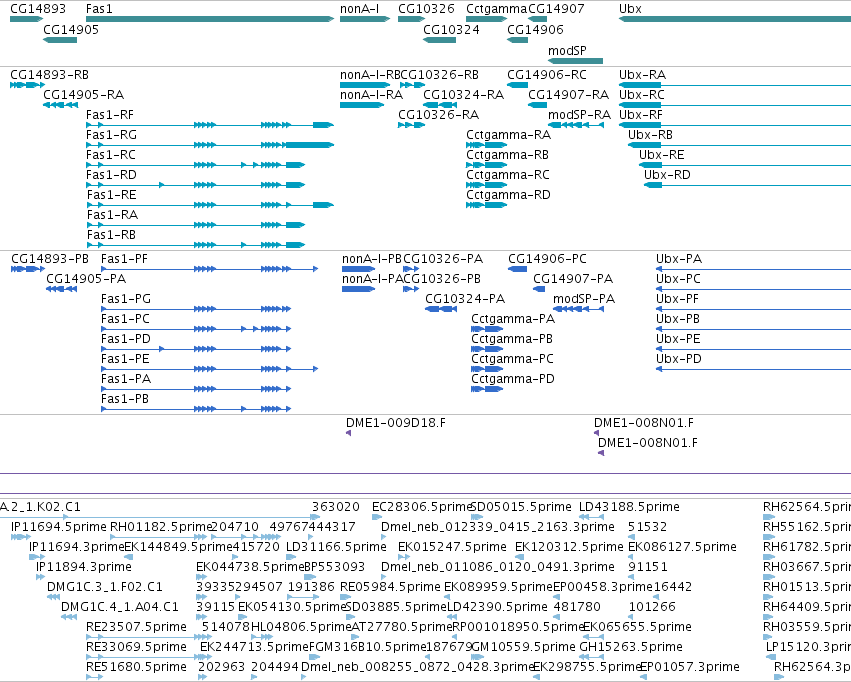This screenshot has height=682, width=851.
Task: Select the CG14905-RA transcript label
Action: pos(84,94)
